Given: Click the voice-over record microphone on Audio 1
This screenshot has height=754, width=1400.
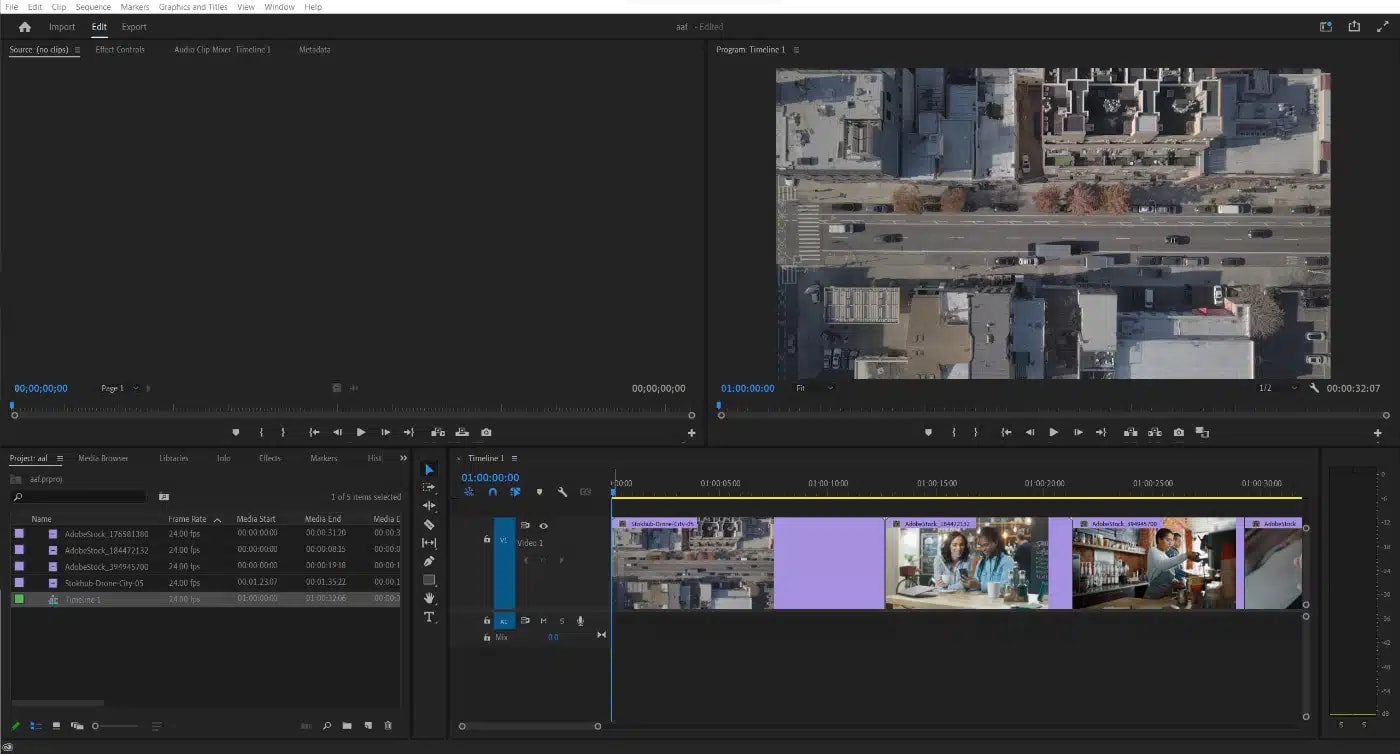Looking at the screenshot, I should click(x=579, y=620).
